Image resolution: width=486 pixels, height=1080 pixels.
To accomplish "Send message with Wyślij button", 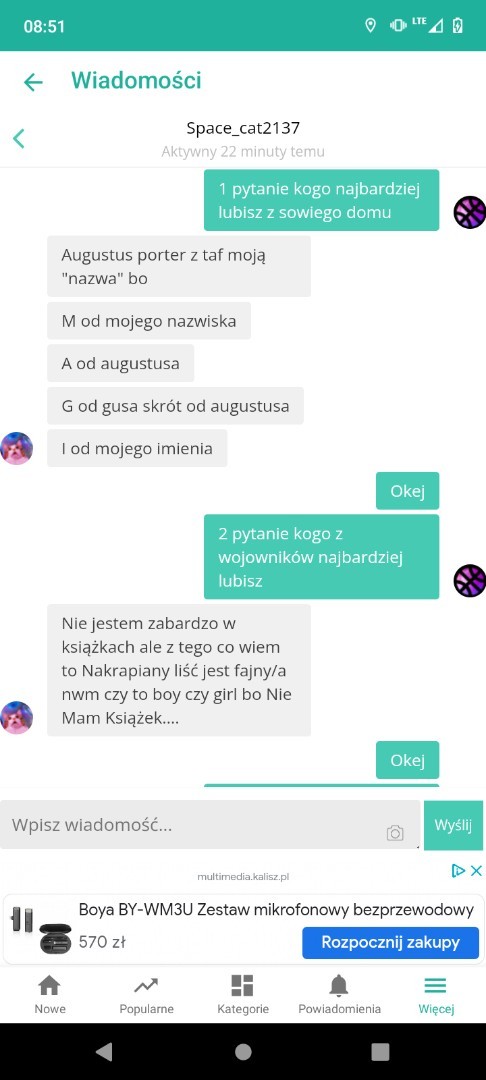I will [453, 825].
